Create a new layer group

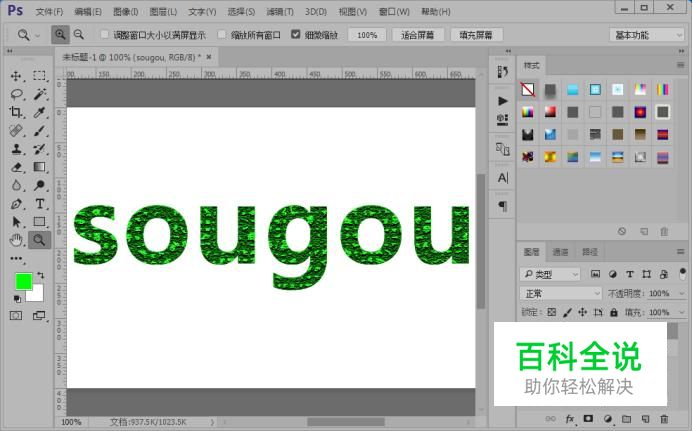[626, 419]
